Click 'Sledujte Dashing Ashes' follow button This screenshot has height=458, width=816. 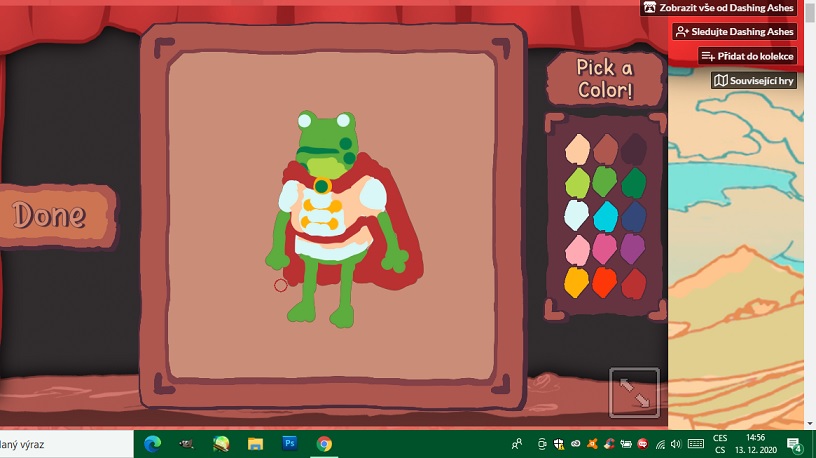coord(734,32)
